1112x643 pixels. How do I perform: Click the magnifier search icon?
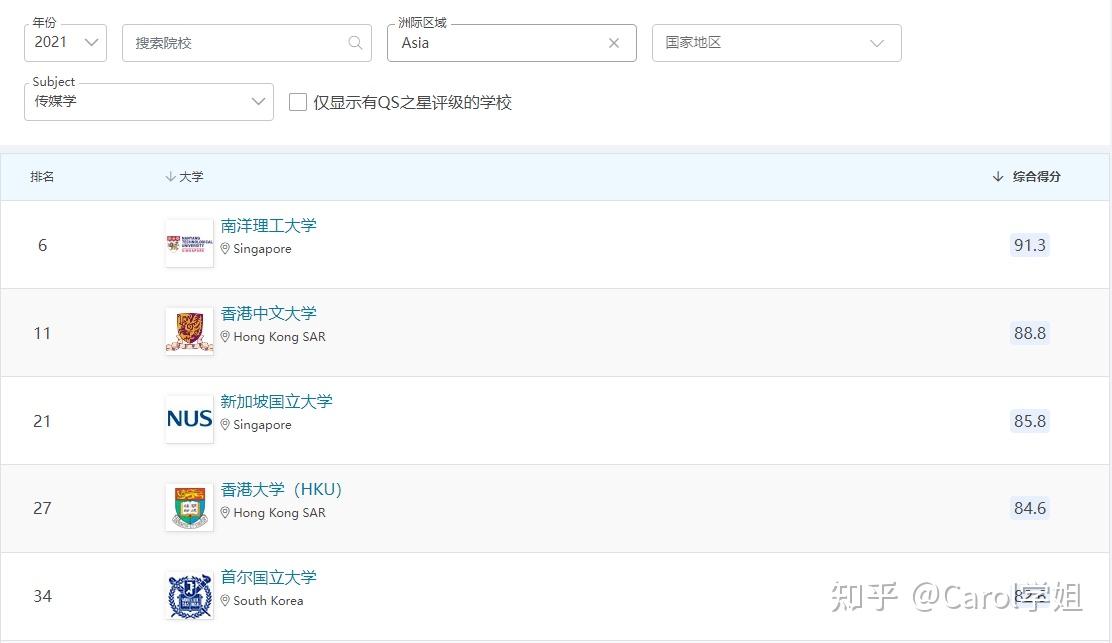(x=355, y=43)
